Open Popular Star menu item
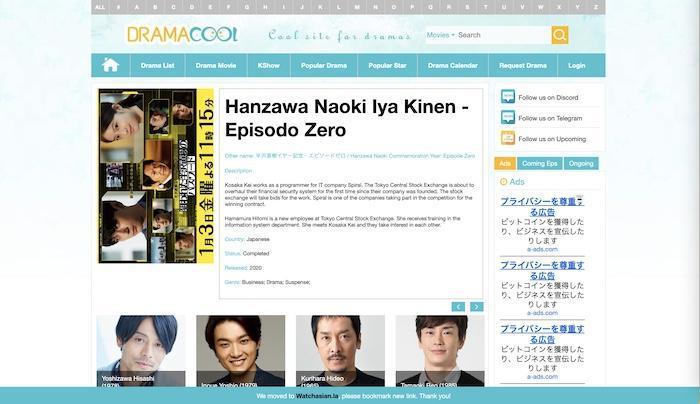 coord(387,65)
